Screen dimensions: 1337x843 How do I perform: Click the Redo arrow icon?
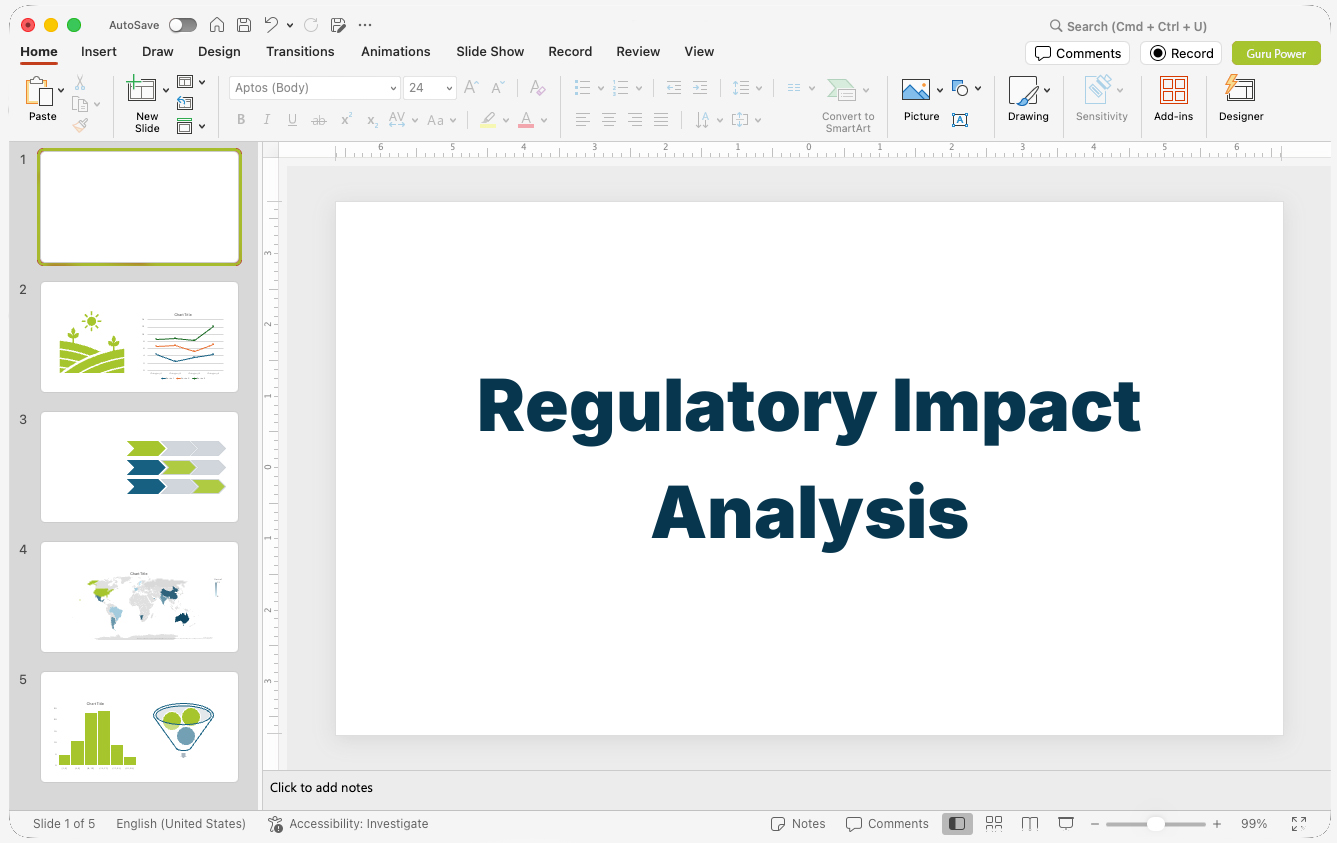click(x=310, y=25)
